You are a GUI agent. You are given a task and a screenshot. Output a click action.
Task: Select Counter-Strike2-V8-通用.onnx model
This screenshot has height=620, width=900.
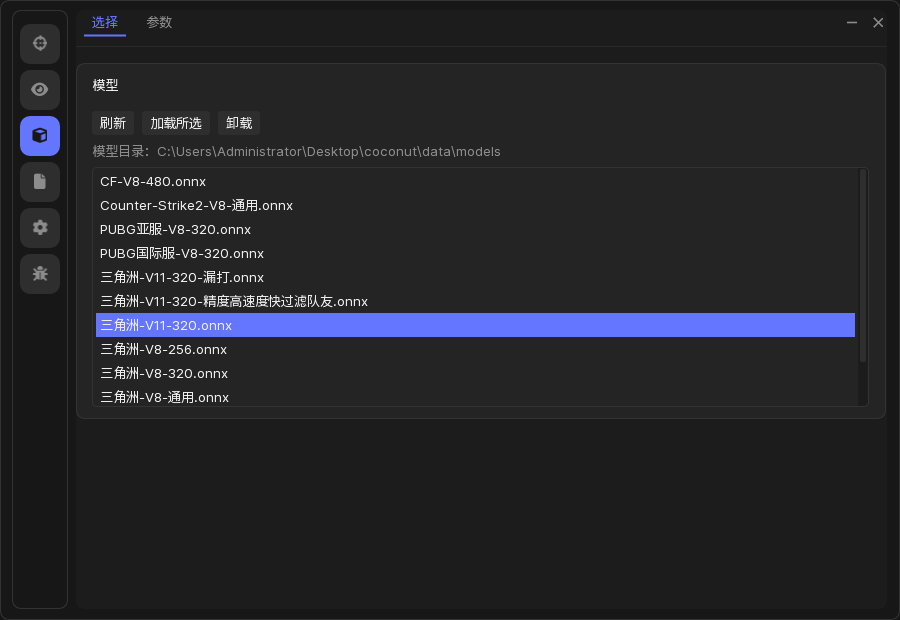pos(475,206)
